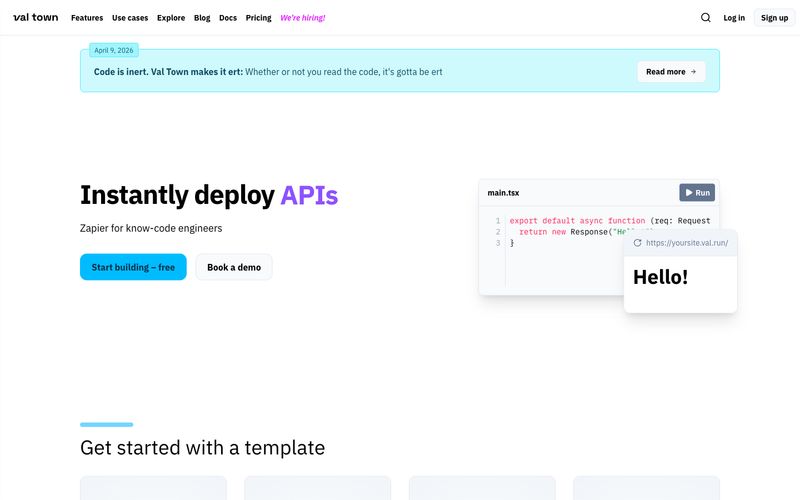
Task: Click the Get started with a template heading
Action: pos(203,447)
